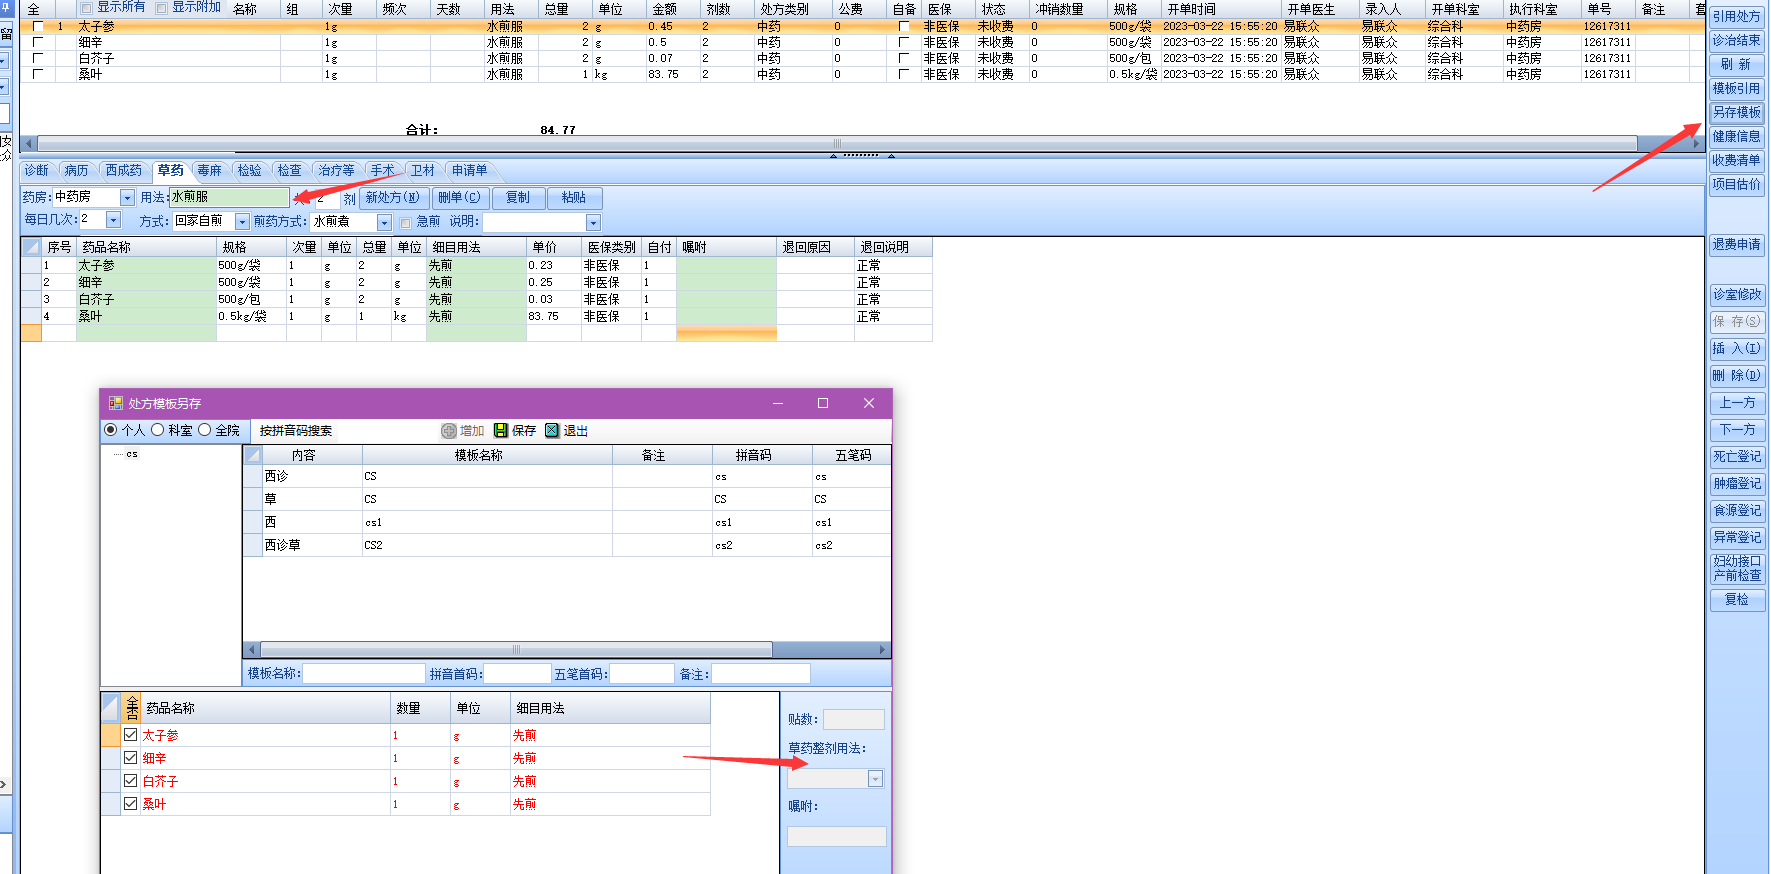Screen dimensions: 1771x874
Task: Open the 手术 tab
Action: tap(383, 171)
